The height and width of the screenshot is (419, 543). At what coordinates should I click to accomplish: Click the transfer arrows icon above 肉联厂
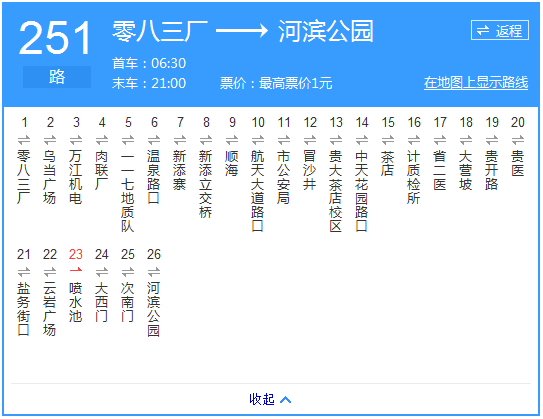click(102, 140)
